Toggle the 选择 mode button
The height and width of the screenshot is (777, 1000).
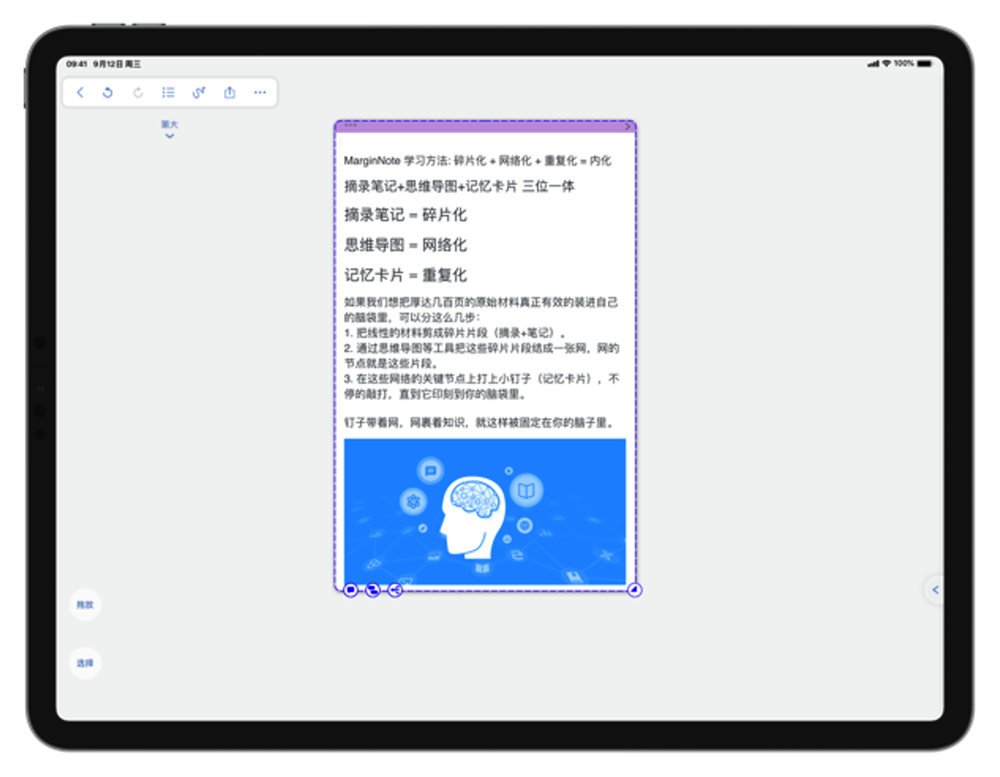tap(85, 663)
